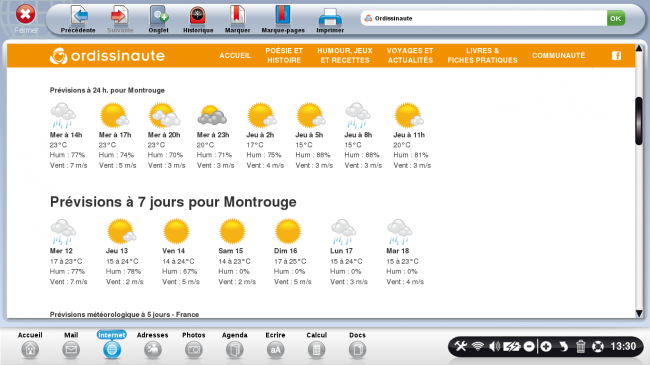This screenshot has height=365, width=650.
Task: Open the Historique browsing history
Action: point(198,19)
